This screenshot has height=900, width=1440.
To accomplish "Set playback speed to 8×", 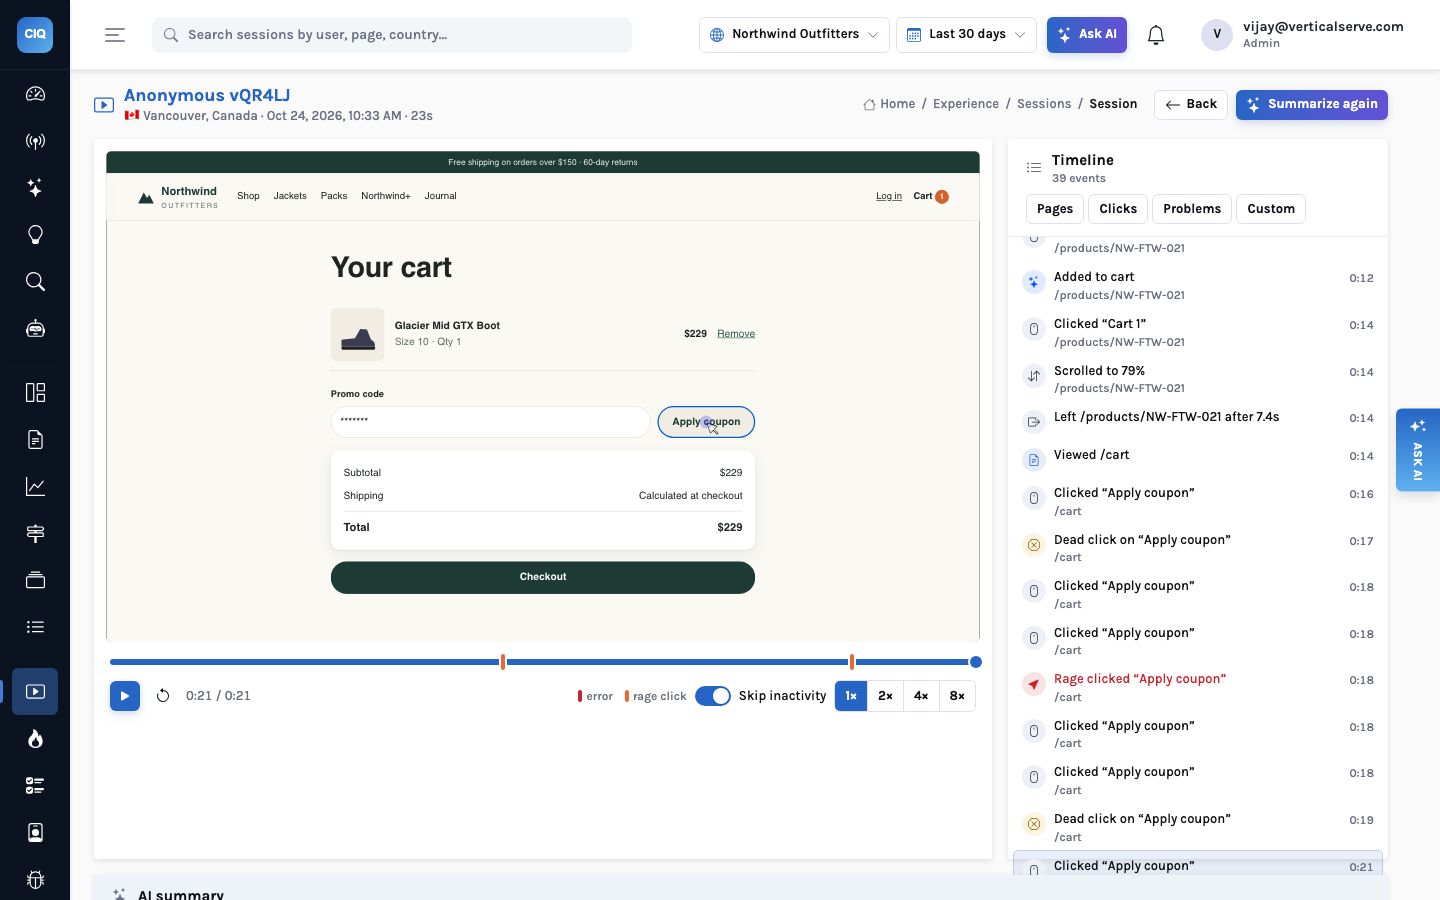I will tap(957, 696).
